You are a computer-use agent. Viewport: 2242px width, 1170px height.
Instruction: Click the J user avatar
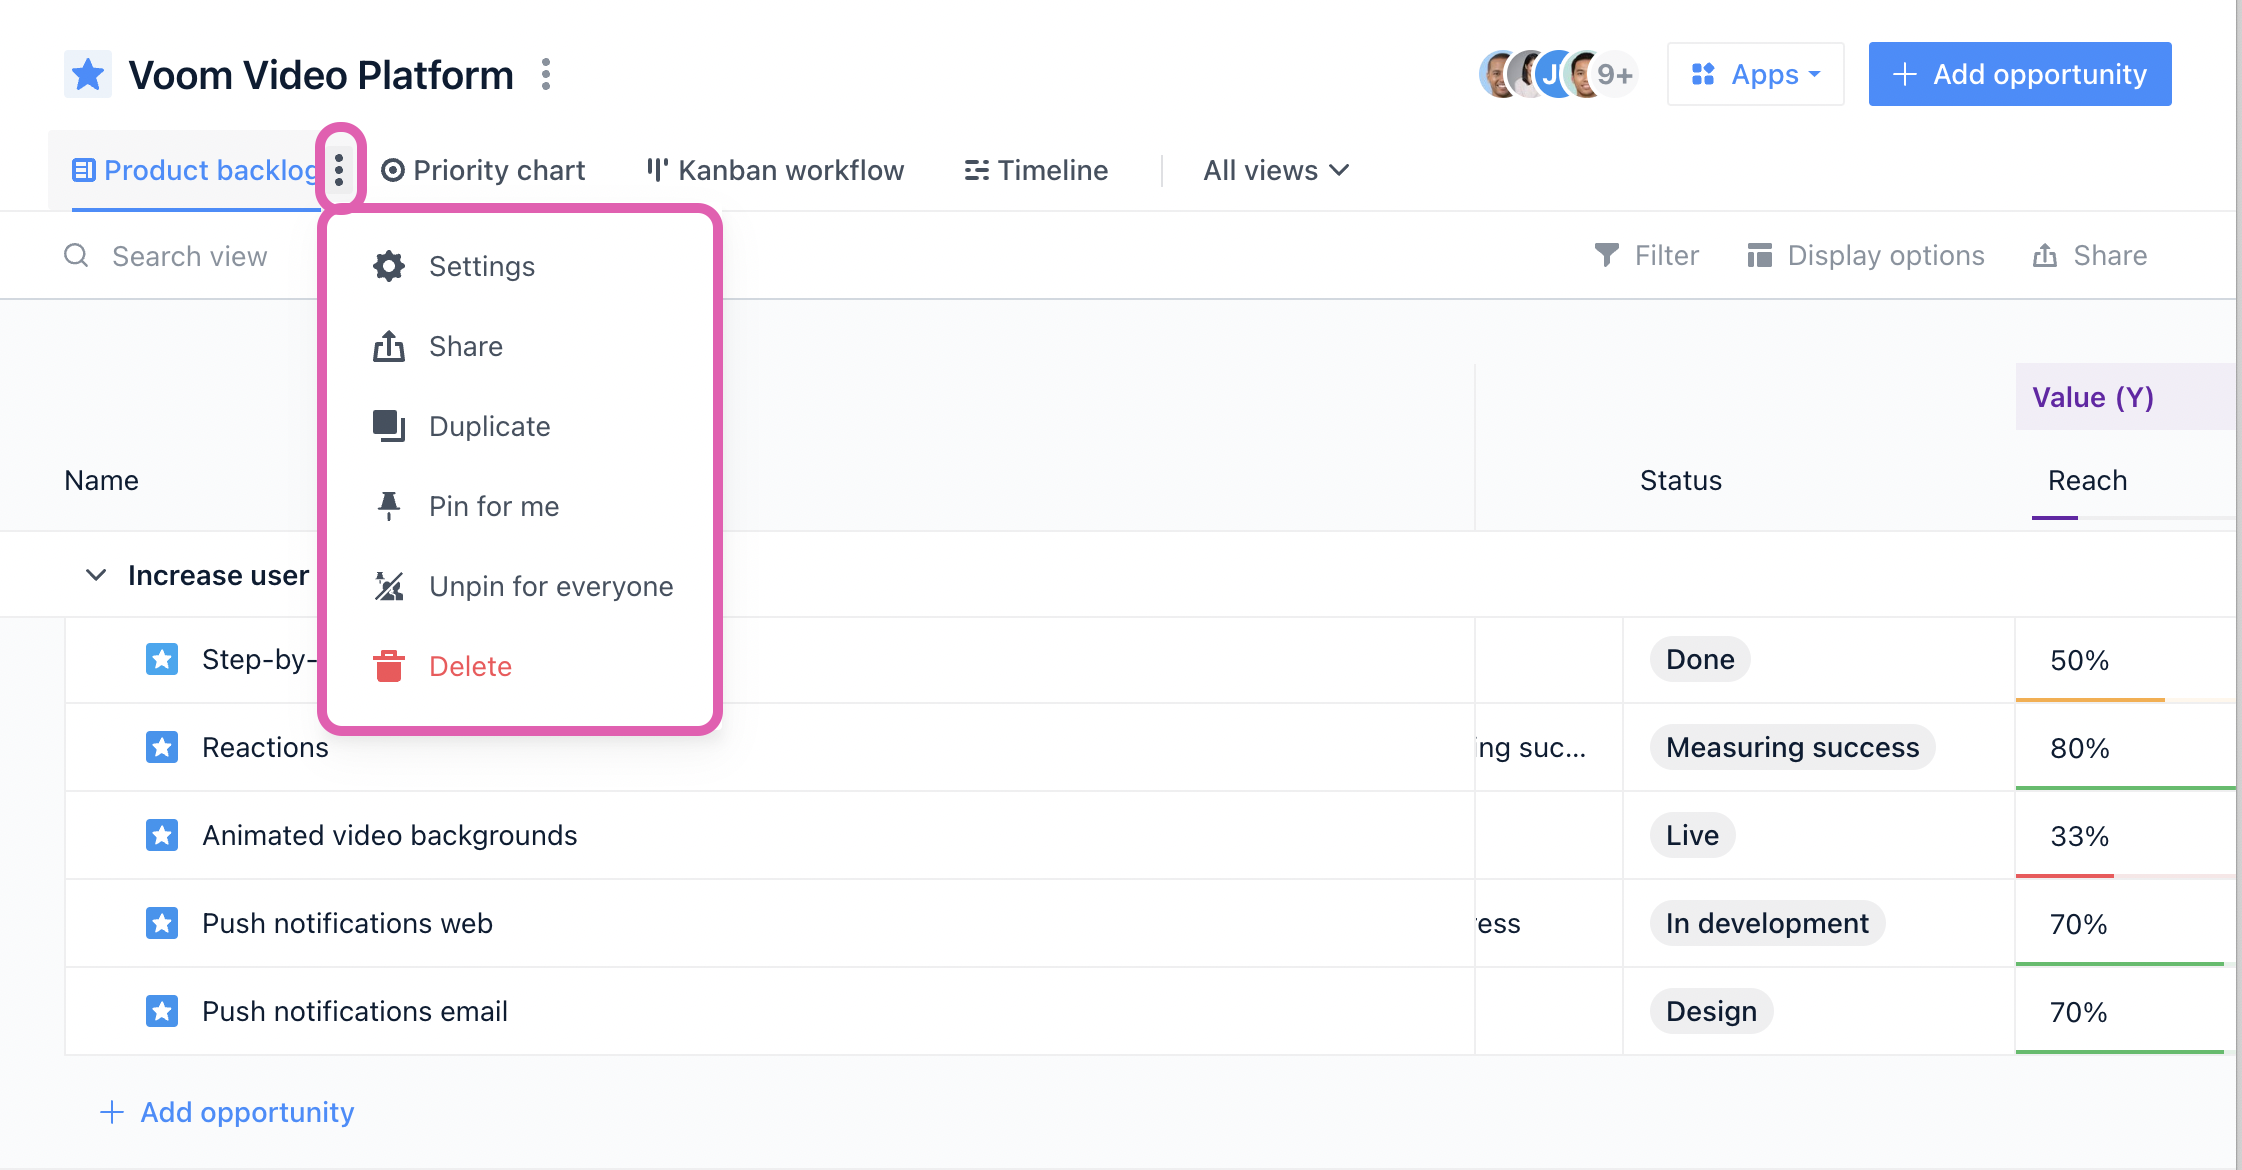point(1551,74)
